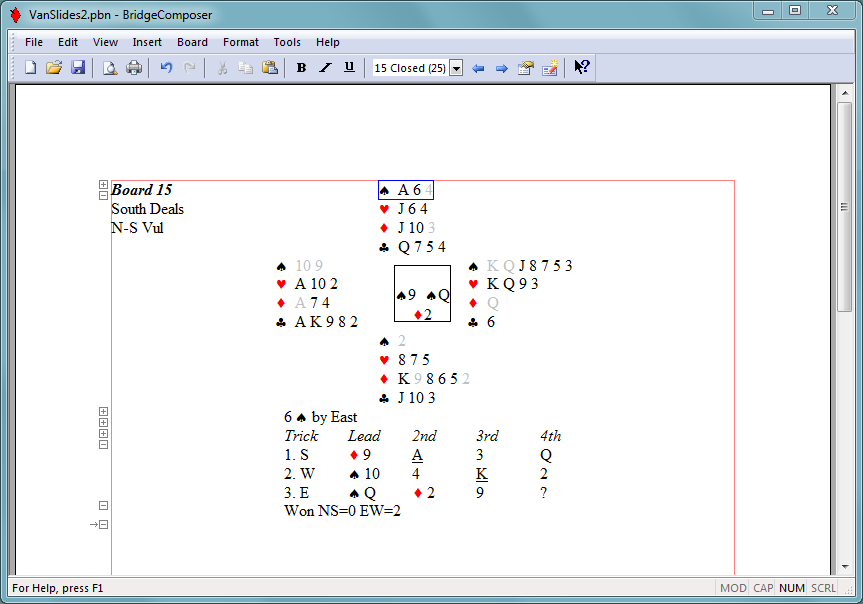Open the Format menu
Viewport: 863px width, 604px height.
pyautogui.click(x=240, y=42)
